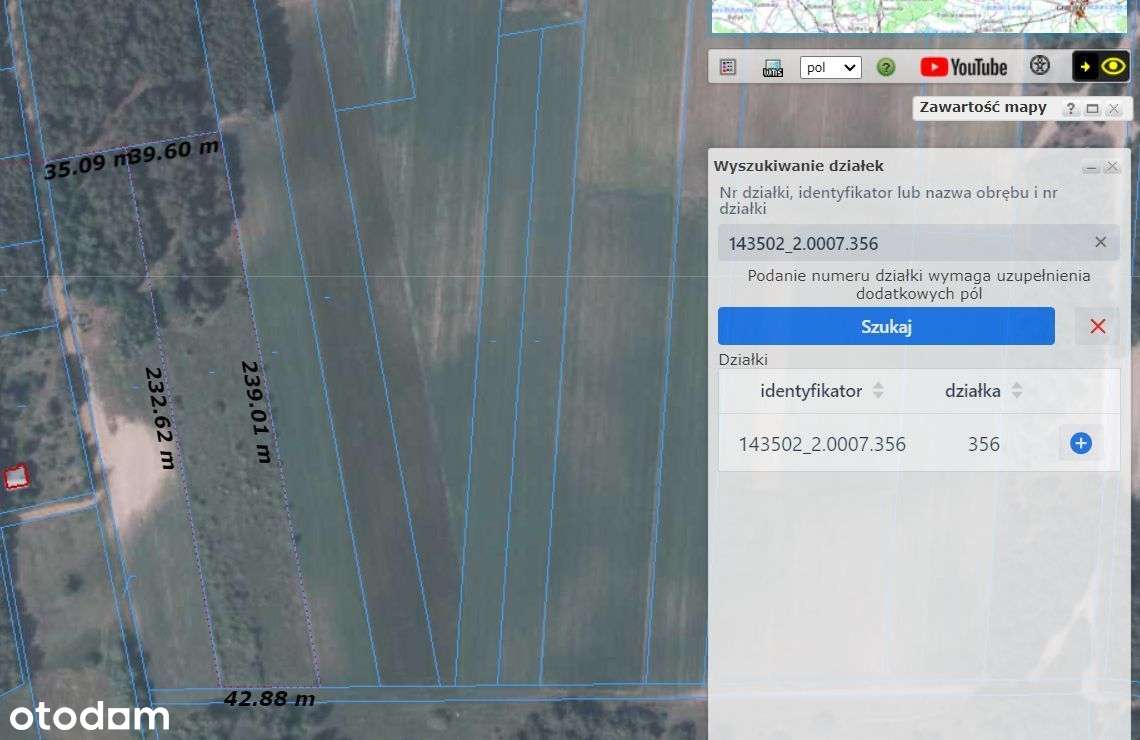Sort results by identyfikator column
Viewport: 1140px width, 740px height.
click(x=821, y=391)
